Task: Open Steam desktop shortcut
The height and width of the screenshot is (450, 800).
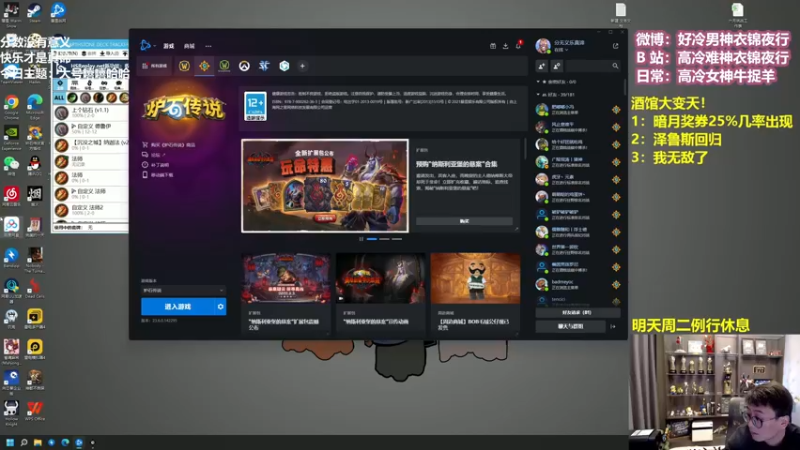Action: (34, 13)
